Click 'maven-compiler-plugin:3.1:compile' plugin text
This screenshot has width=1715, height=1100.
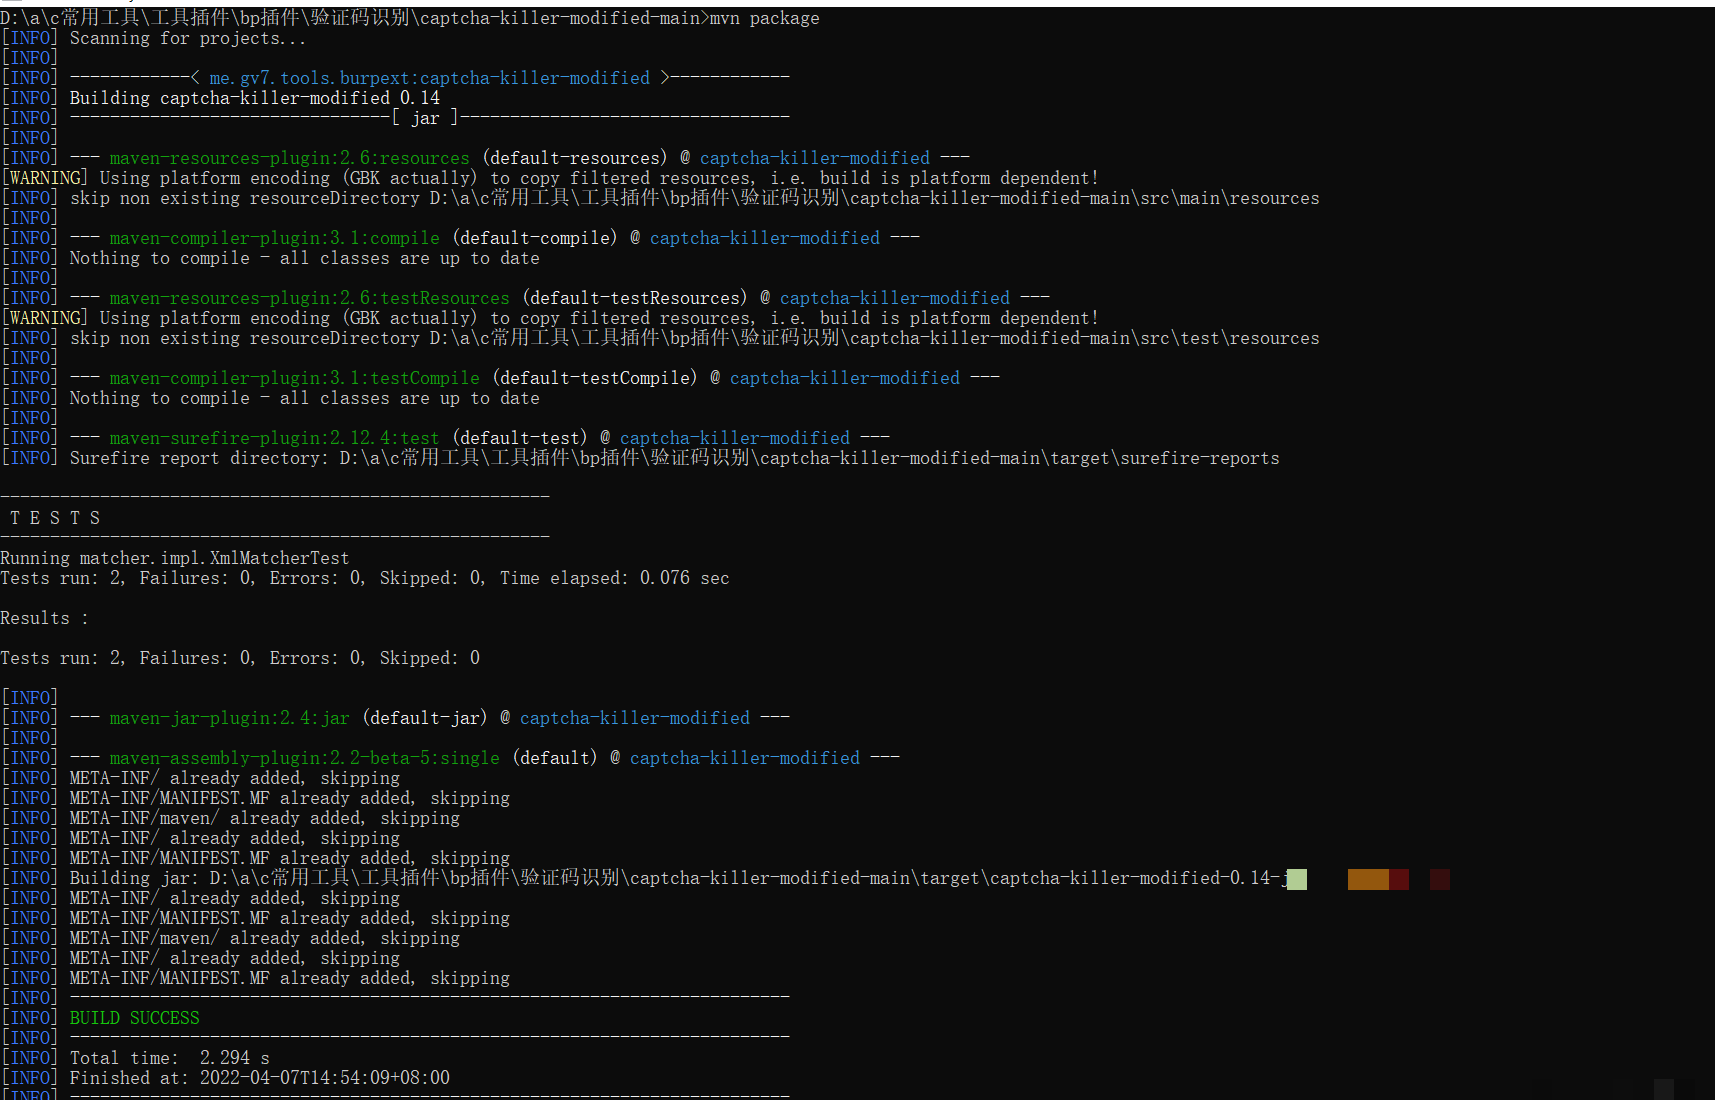(x=274, y=238)
